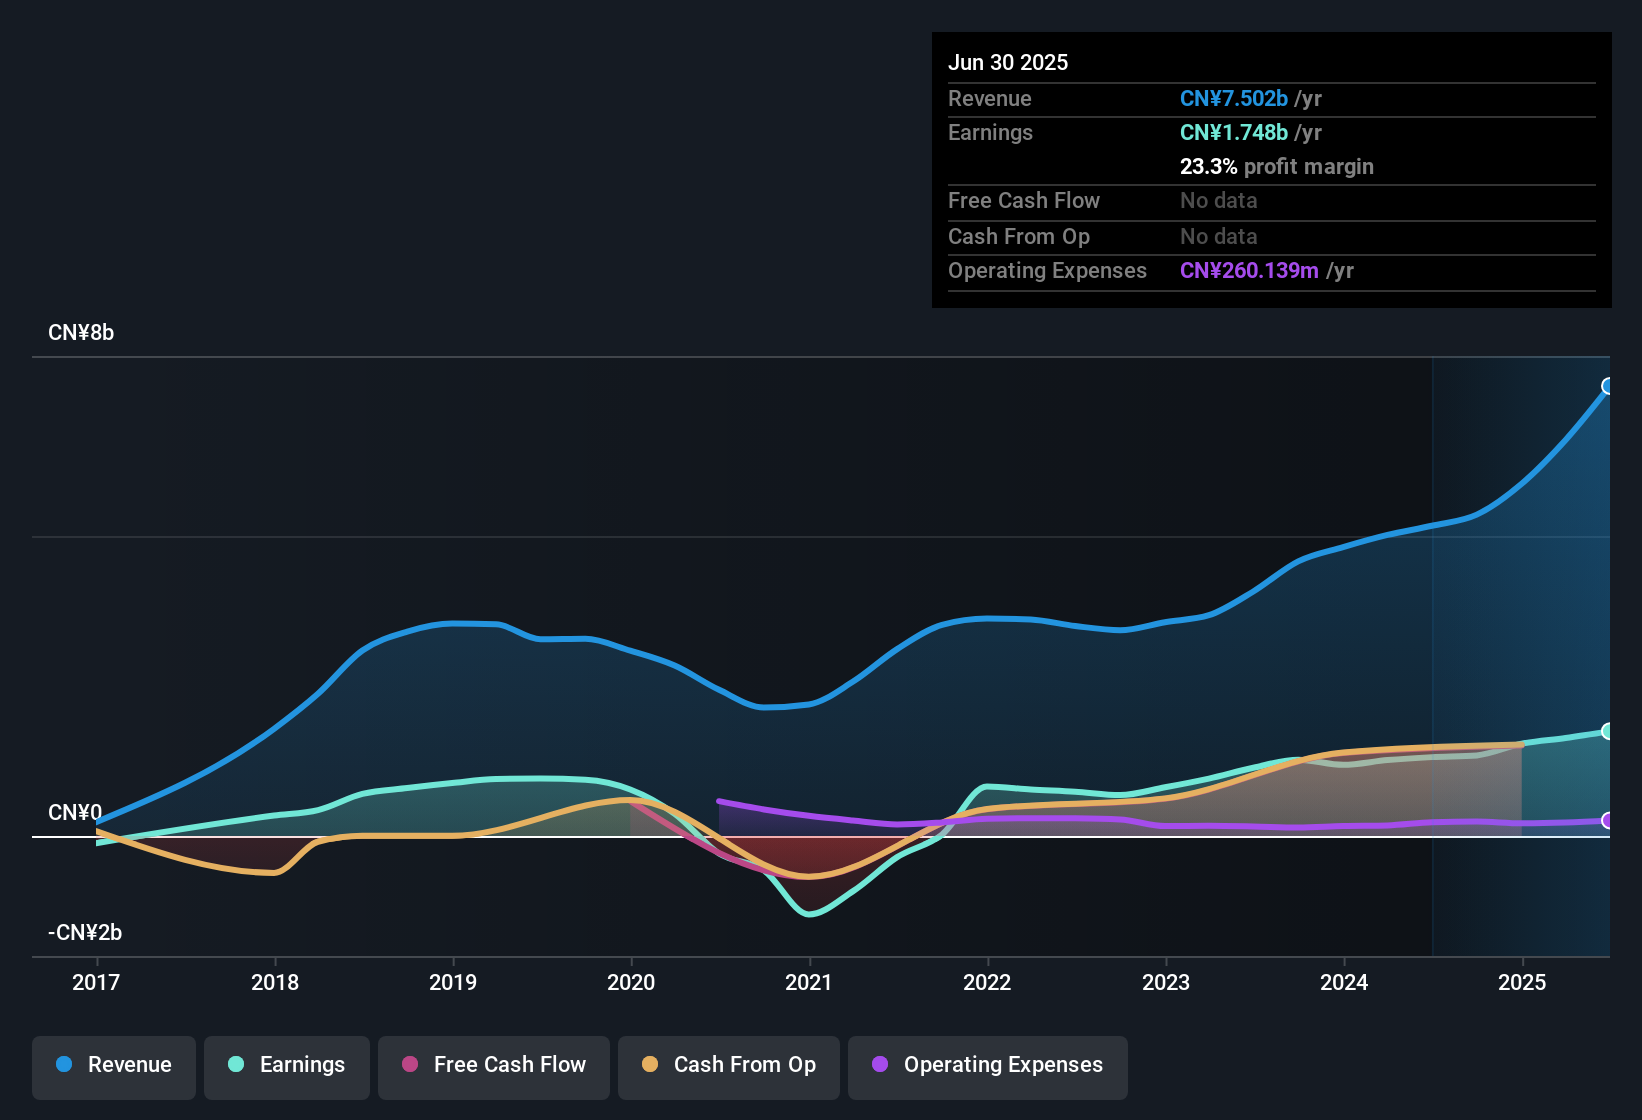Click the Cash From Op legend dot icon

click(x=649, y=1065)
